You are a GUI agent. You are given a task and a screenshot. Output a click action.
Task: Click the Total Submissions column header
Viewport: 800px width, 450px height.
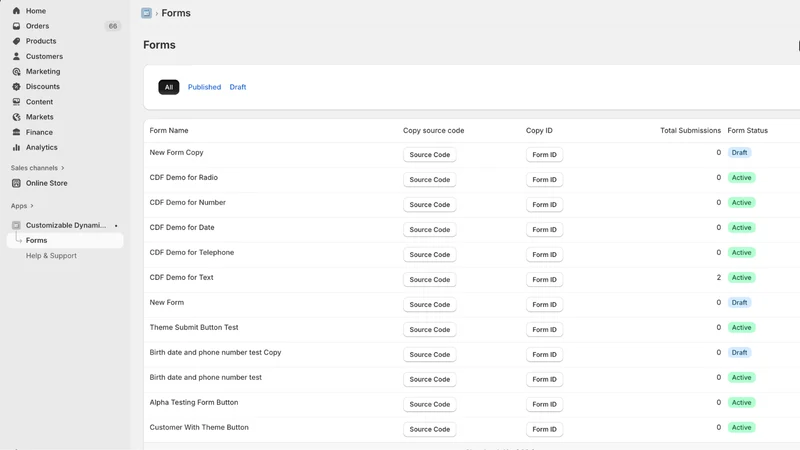[690, 131]
